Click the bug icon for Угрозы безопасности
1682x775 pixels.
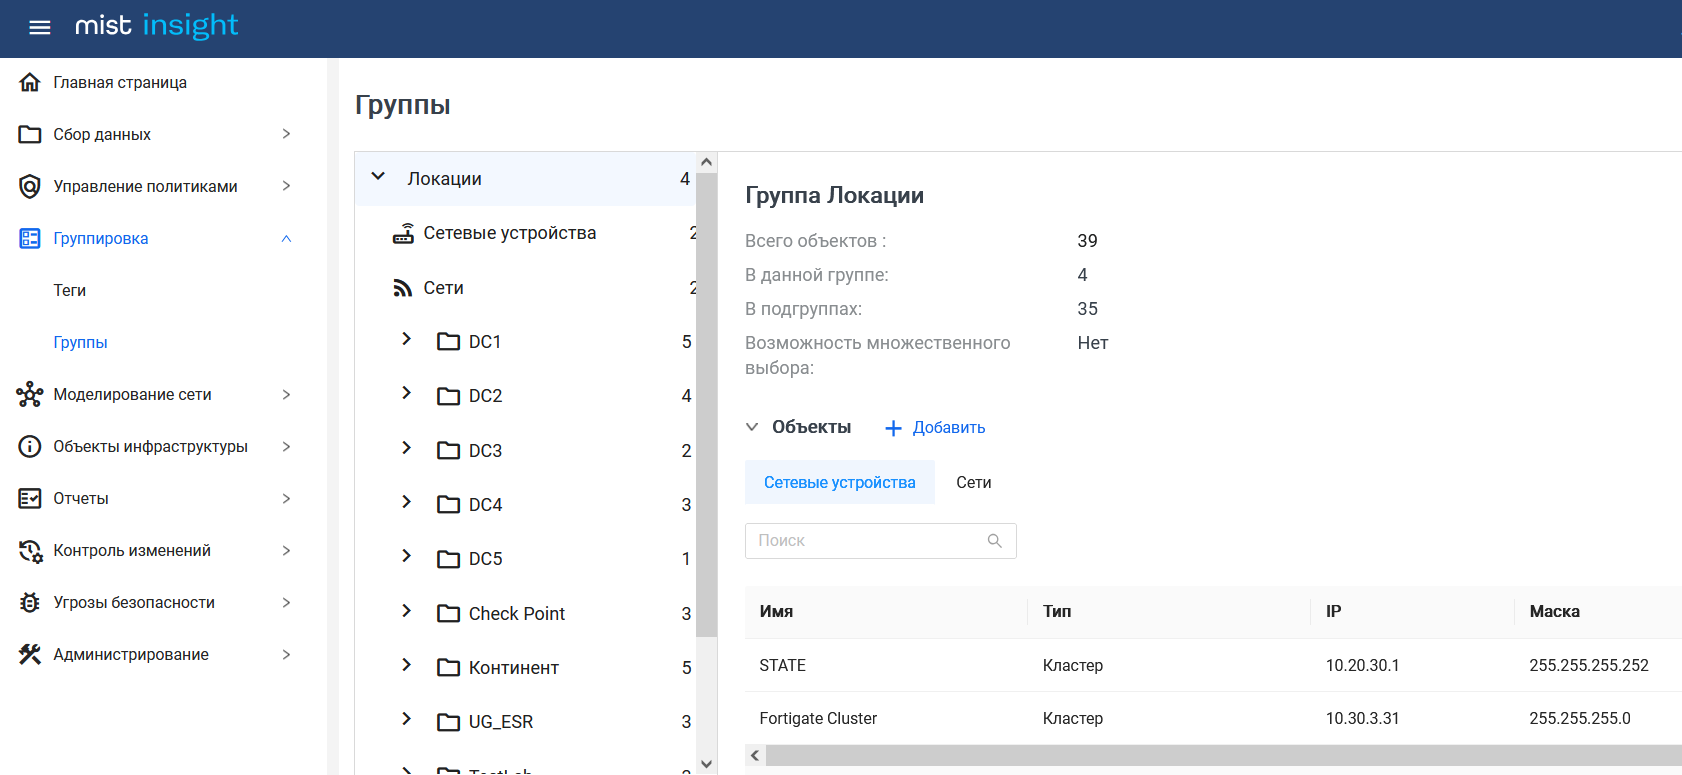[30, 602]
